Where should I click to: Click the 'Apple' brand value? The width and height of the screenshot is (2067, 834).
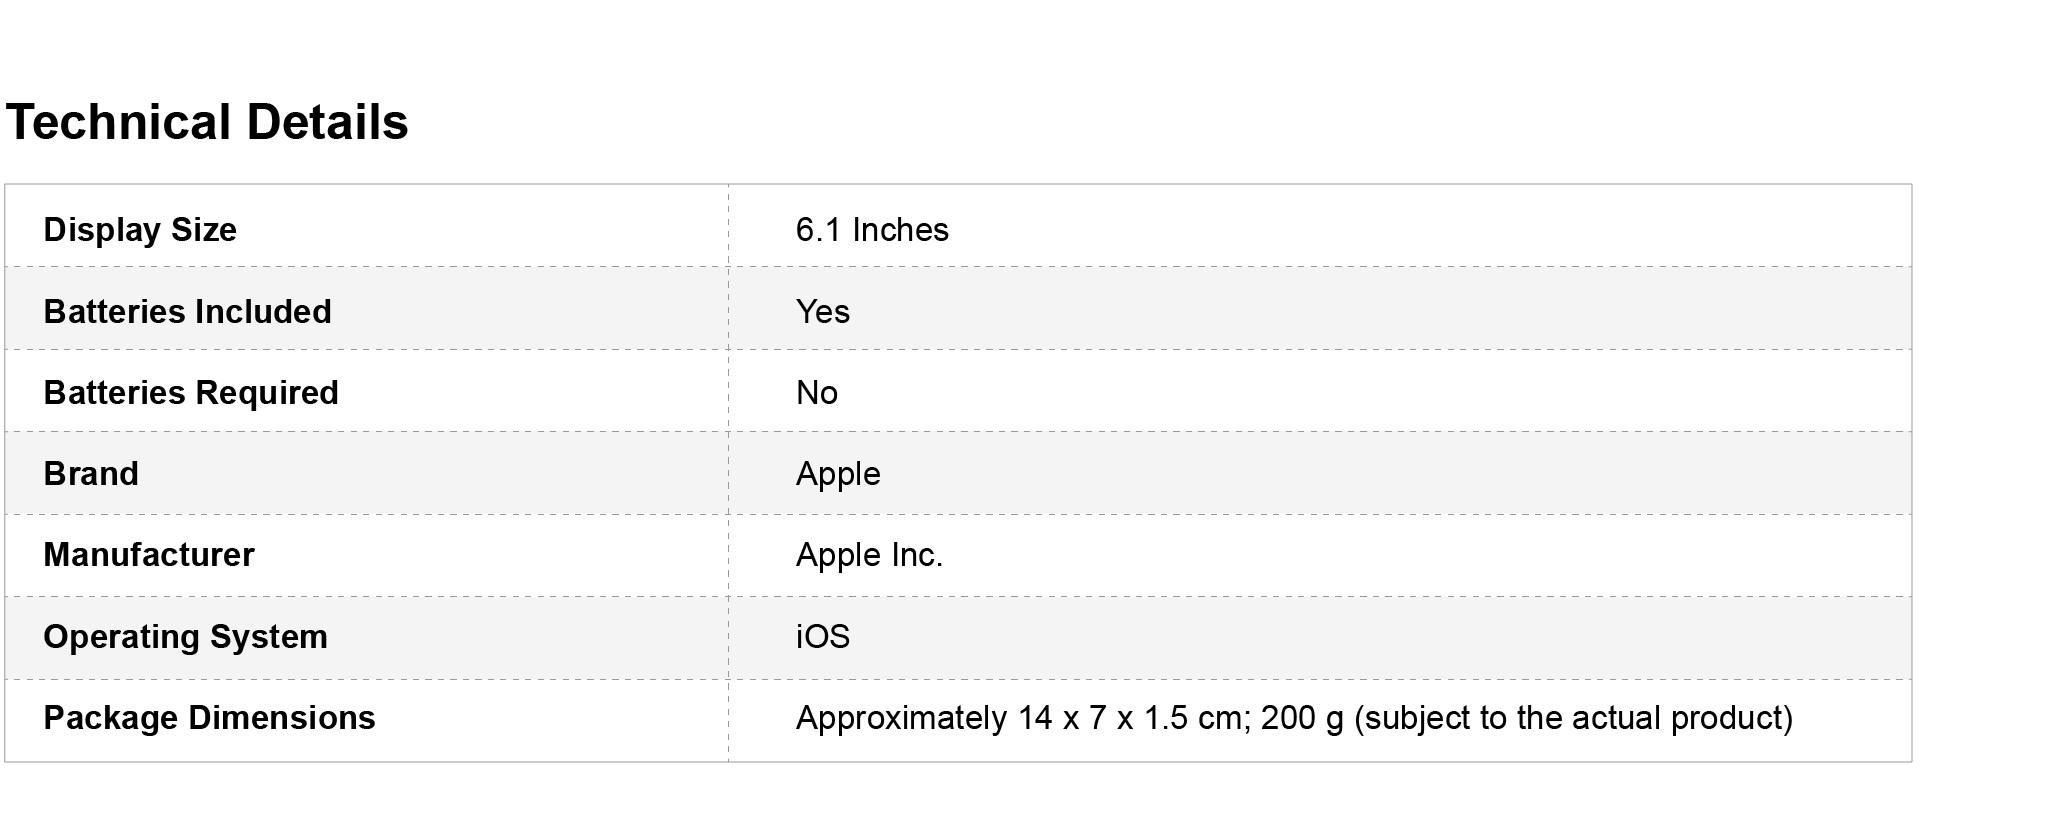(x=838, y=474)
